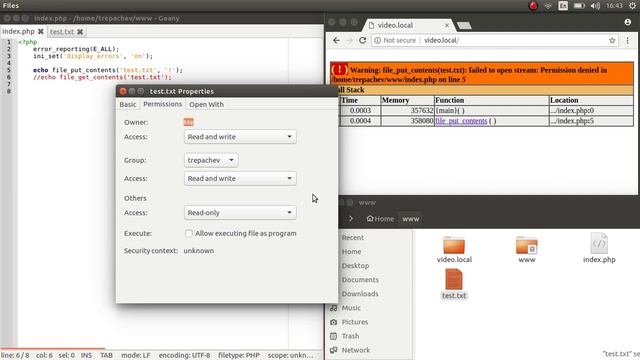640x360 pixels.
Task: Close the test.txt tab in Geany
Action: 80,31
